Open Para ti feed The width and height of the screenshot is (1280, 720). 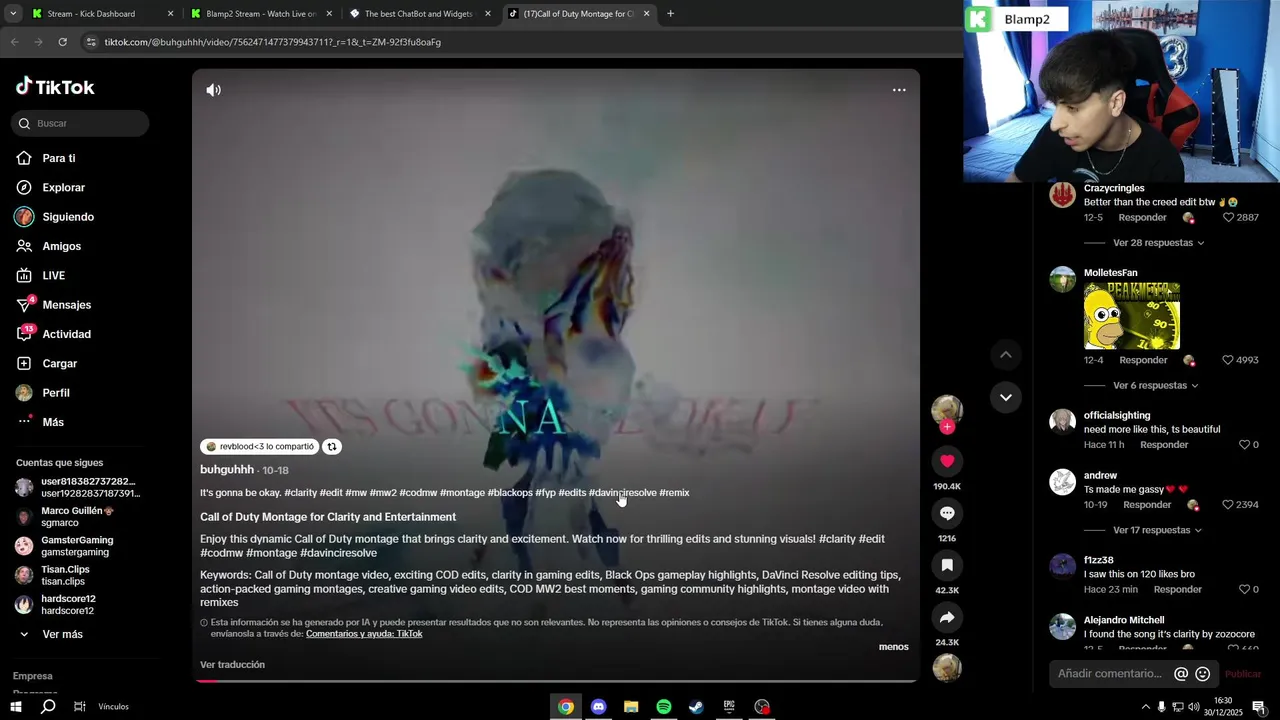[x=59, y=158]
